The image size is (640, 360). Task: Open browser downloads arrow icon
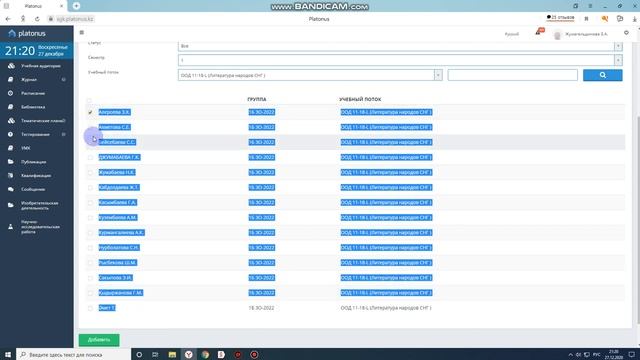pyautogui.click(x=635, y=19)
